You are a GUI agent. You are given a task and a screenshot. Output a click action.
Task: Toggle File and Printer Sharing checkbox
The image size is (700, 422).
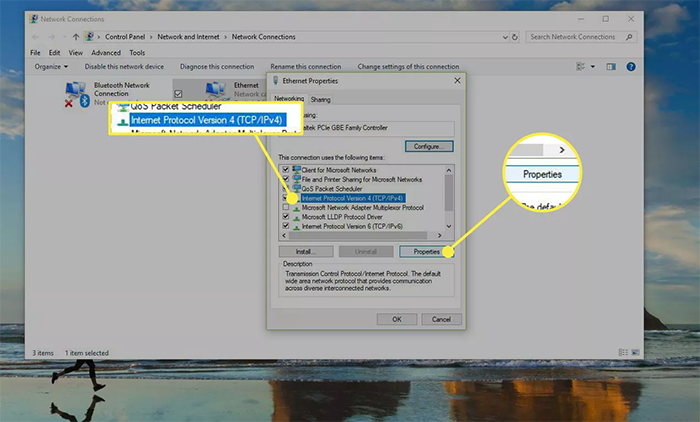286,179
